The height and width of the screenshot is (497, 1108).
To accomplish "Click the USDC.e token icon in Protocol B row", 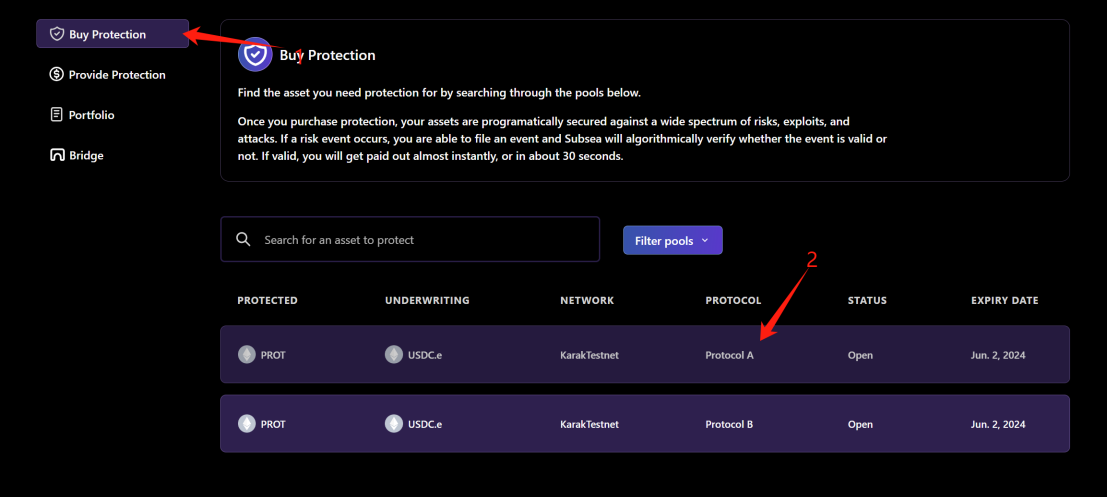I will [x=394, y=423].
